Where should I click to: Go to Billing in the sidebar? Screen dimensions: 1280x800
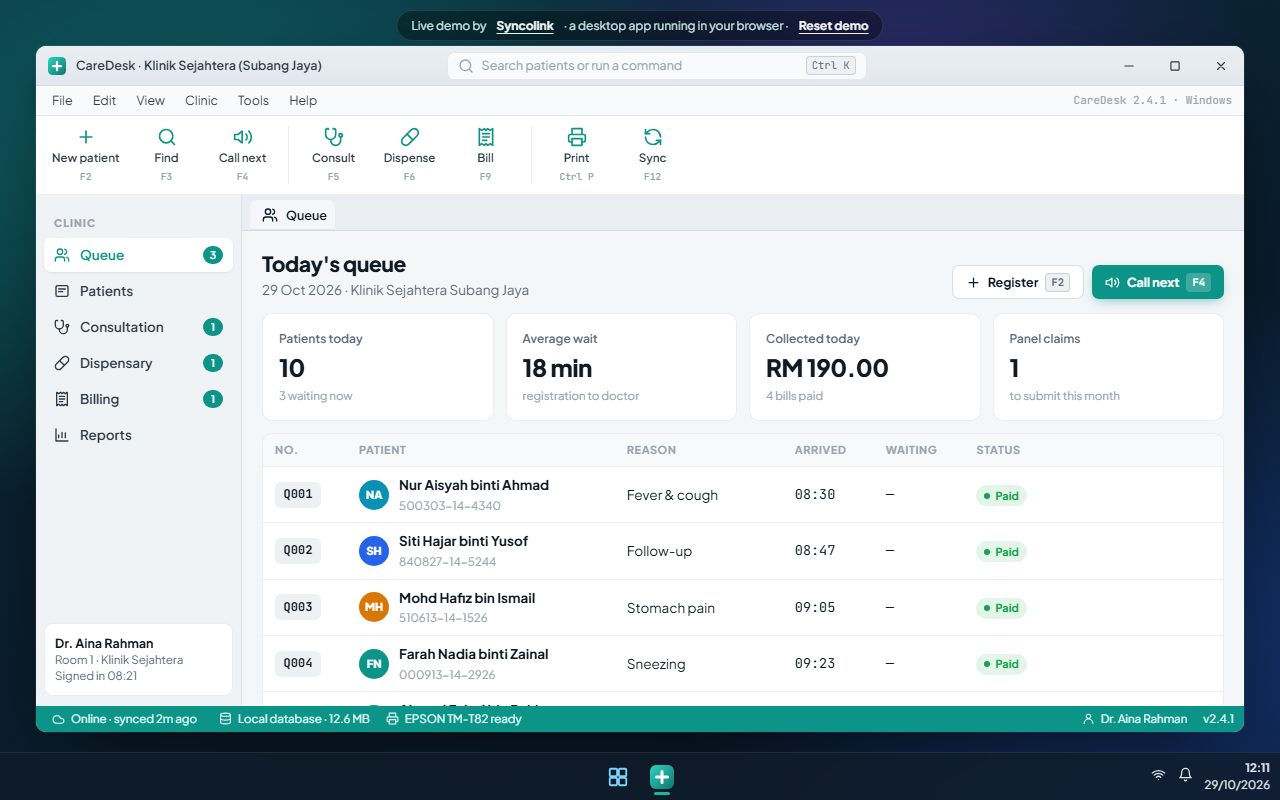(x=138, y=399)
